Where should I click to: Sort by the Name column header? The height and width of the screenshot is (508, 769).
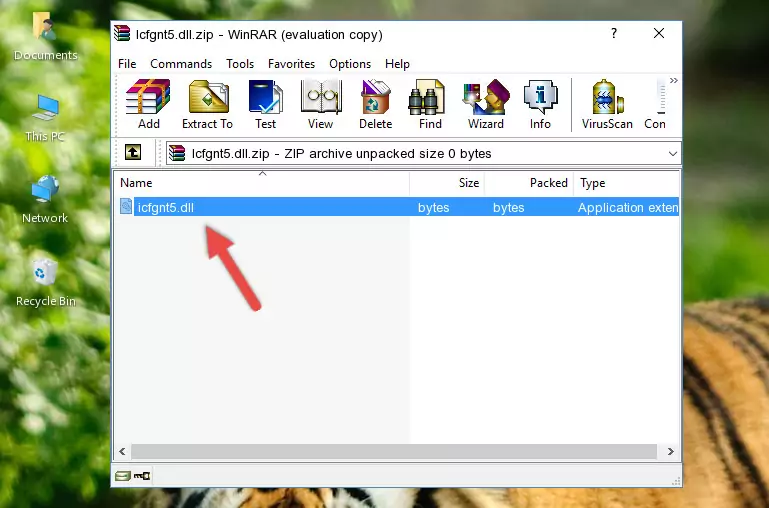pyautogui.click(x=262, y=182)
